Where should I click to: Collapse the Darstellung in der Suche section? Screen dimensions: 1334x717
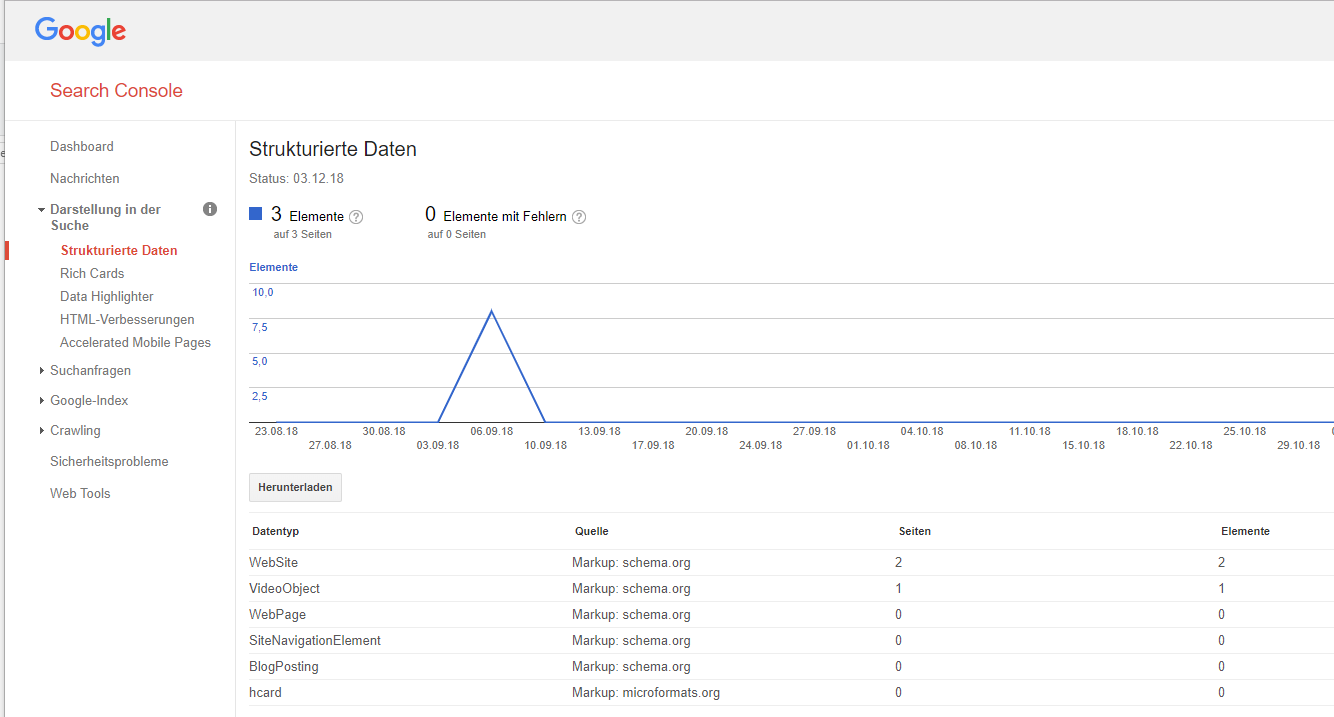click(x=41, y=210)
